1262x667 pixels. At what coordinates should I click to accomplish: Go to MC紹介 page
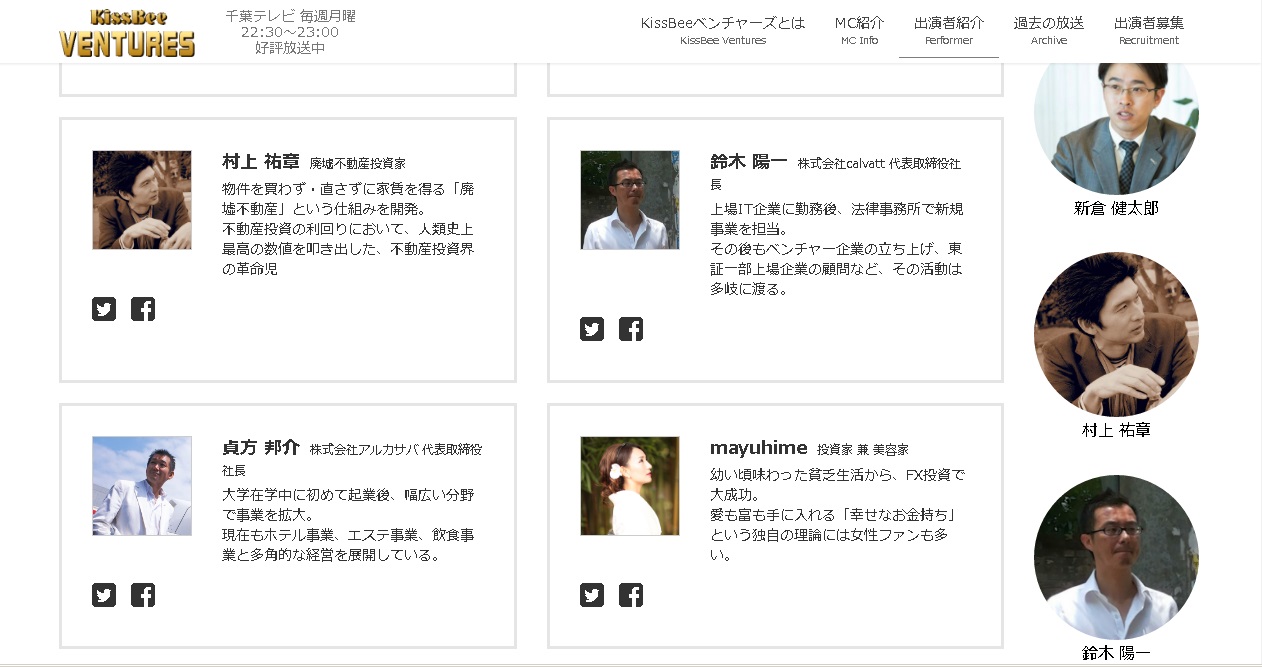click(x=859, y=30)
